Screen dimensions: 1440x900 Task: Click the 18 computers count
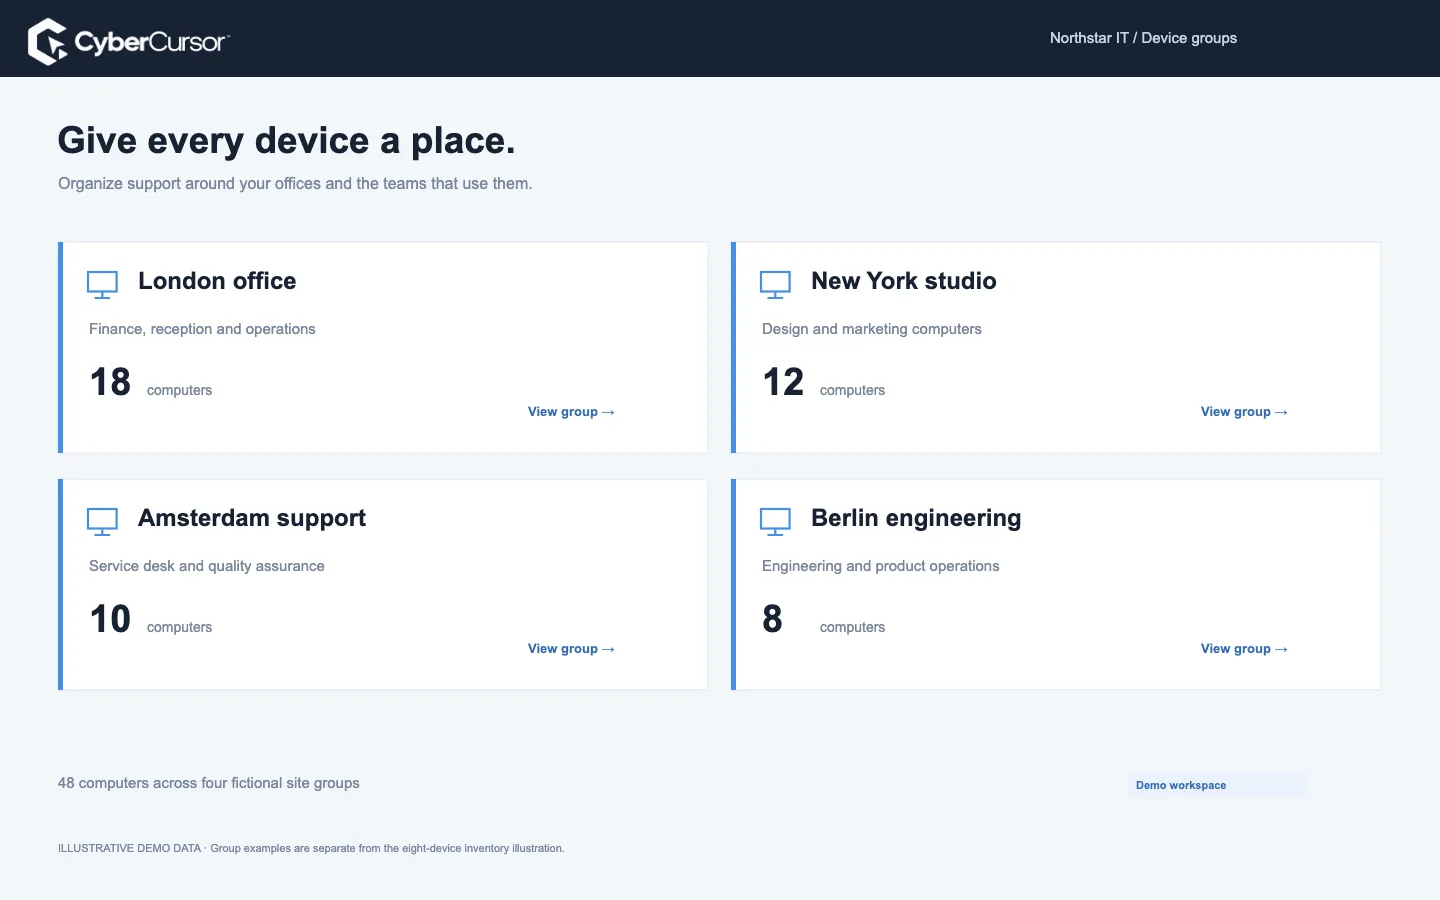click(x=151, y=382)
